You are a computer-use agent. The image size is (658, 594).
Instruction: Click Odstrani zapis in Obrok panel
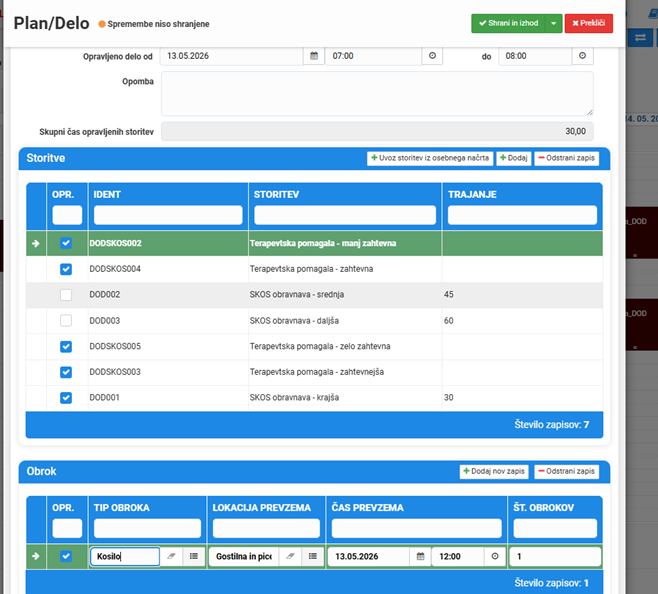click(567, 471)
